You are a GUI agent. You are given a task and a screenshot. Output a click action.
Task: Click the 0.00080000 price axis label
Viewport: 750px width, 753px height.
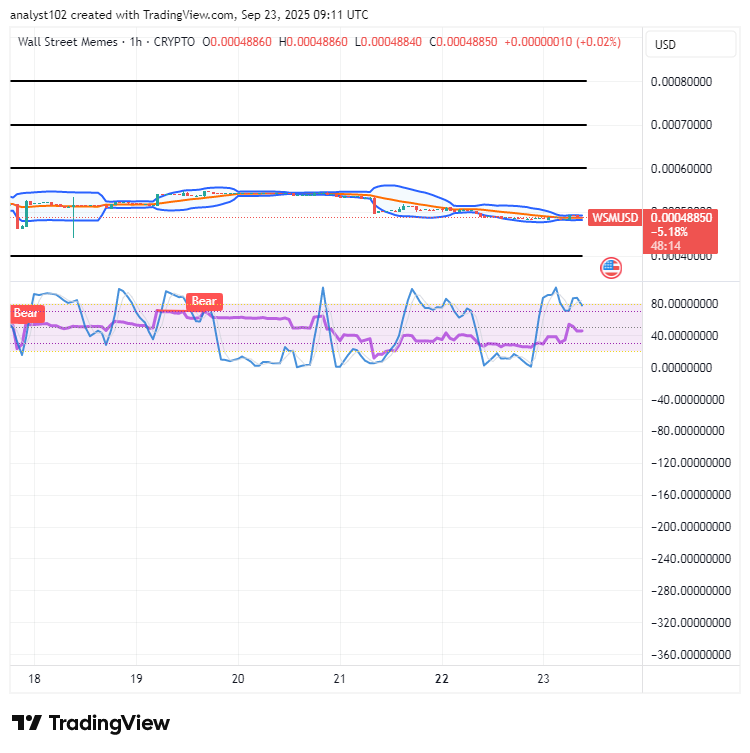(681, 82)
